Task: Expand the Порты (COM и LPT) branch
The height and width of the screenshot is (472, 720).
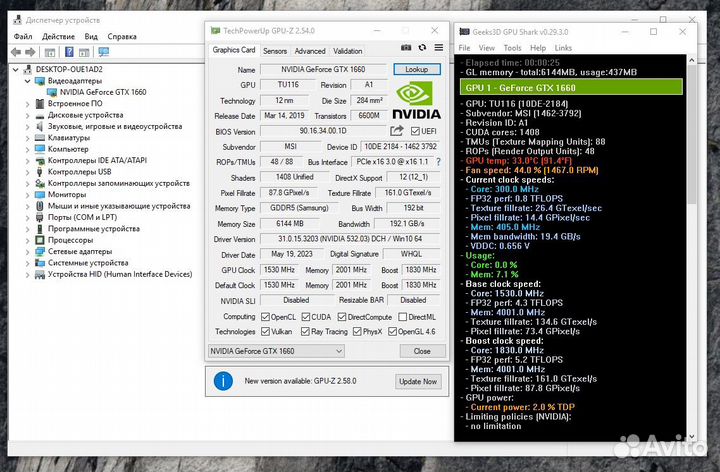Action: [x=28, y=218]
